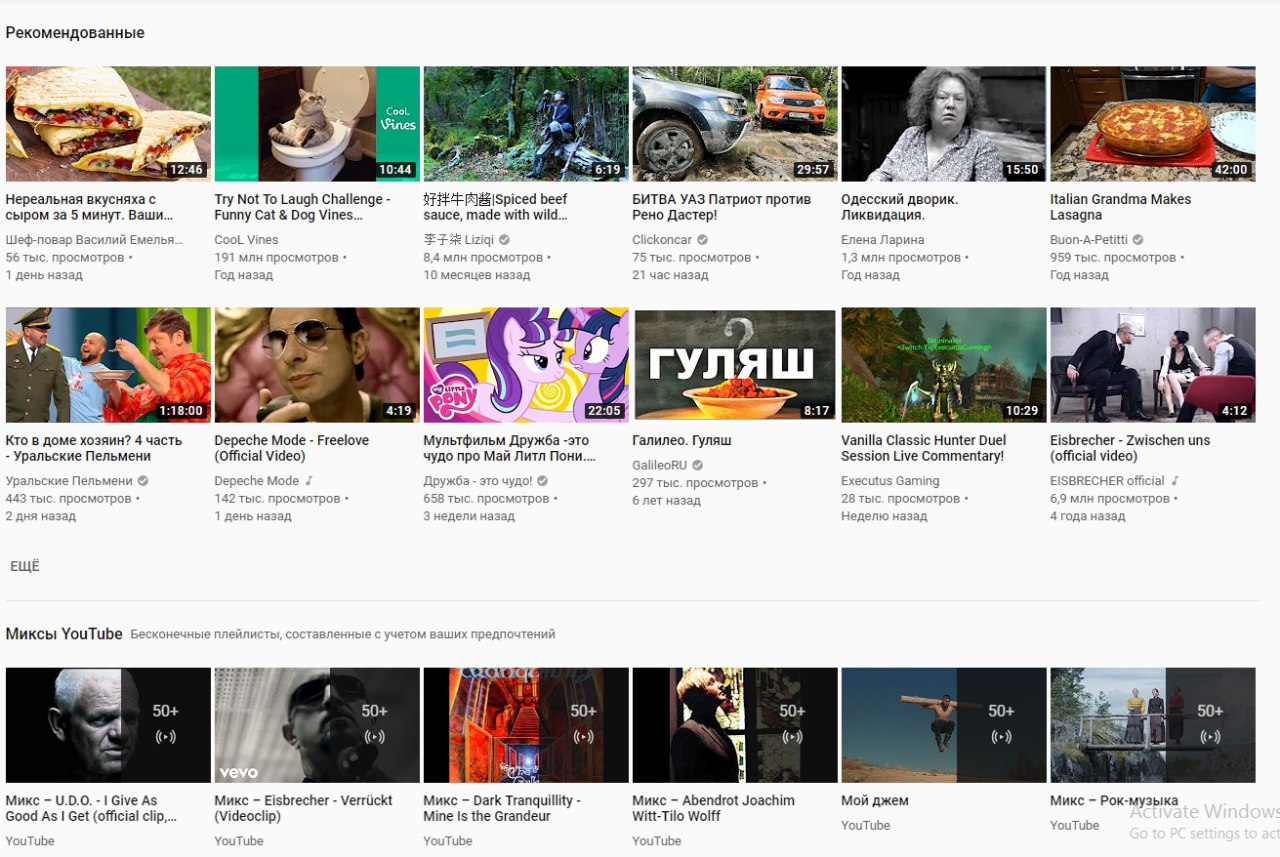This screenshot has height=857, width=1280.
Task: Go to Елена Ларина channel
Action: [x=883, y=240]
